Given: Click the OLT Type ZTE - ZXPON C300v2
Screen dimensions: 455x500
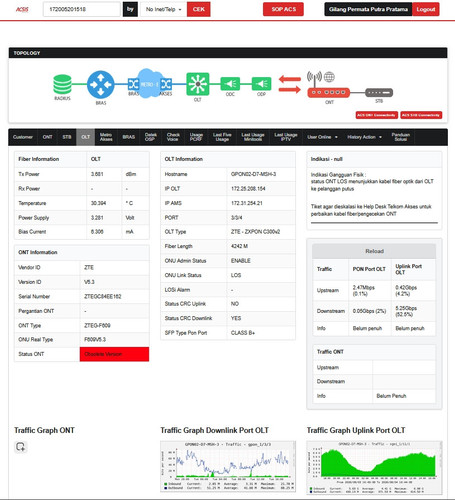Looking at the screenshot, I should click(x=255, y=232).
